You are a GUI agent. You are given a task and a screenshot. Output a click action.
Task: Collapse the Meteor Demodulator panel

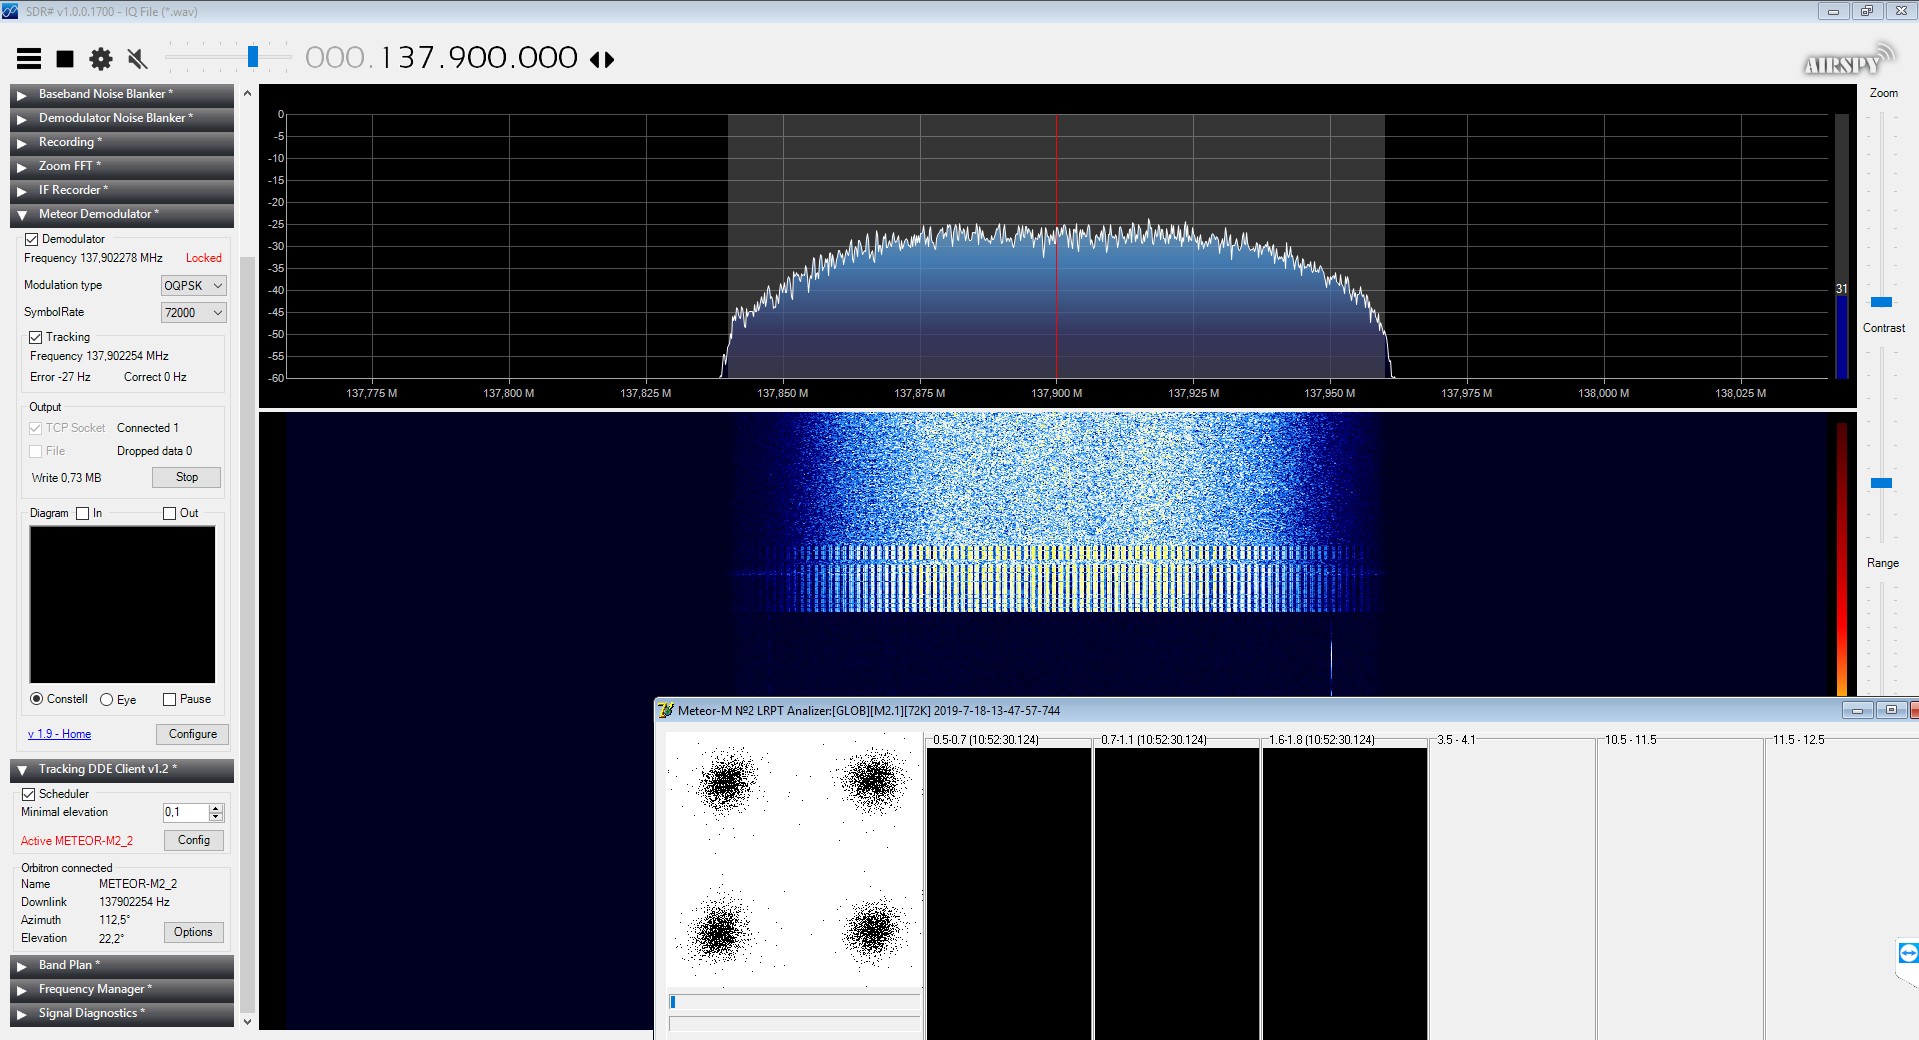click(122, 214)
